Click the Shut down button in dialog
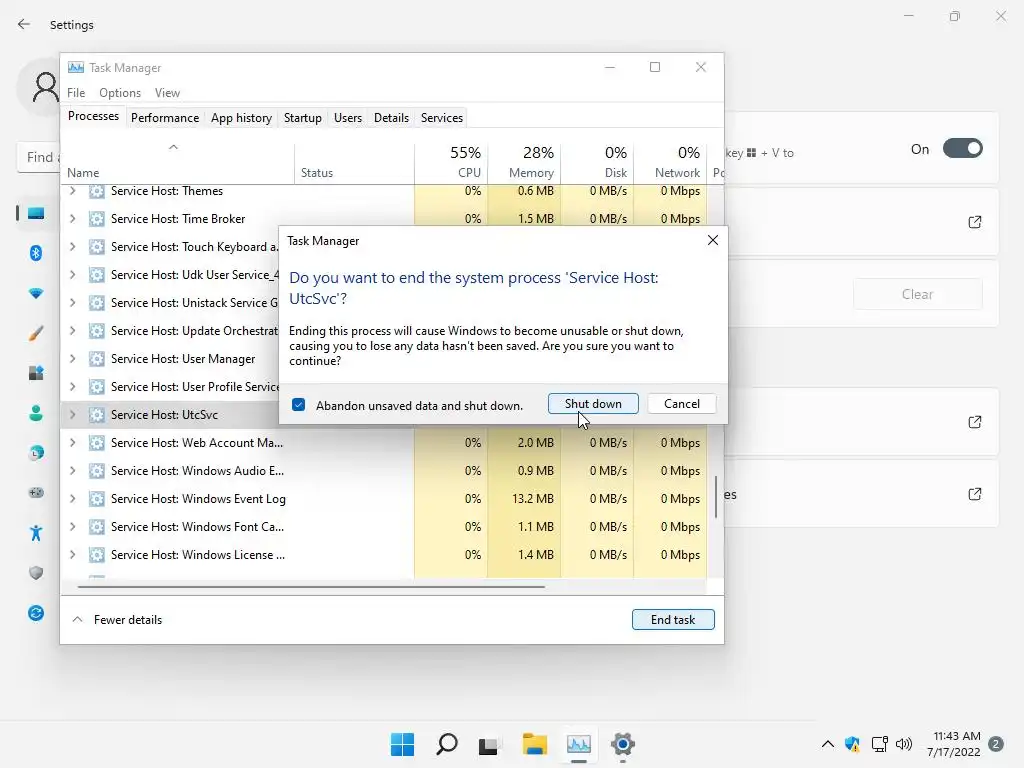Screen dimensions: 1024x768 (593, 404)
